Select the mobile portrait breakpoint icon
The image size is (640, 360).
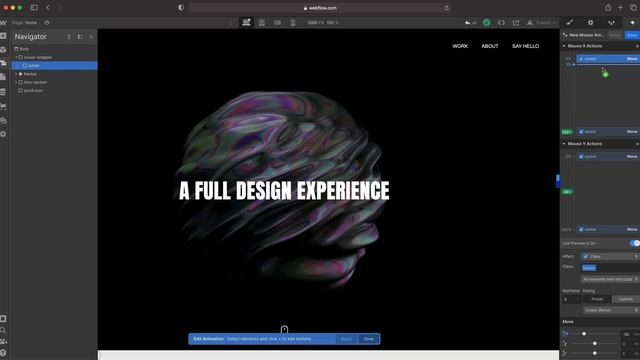[293, 22]
